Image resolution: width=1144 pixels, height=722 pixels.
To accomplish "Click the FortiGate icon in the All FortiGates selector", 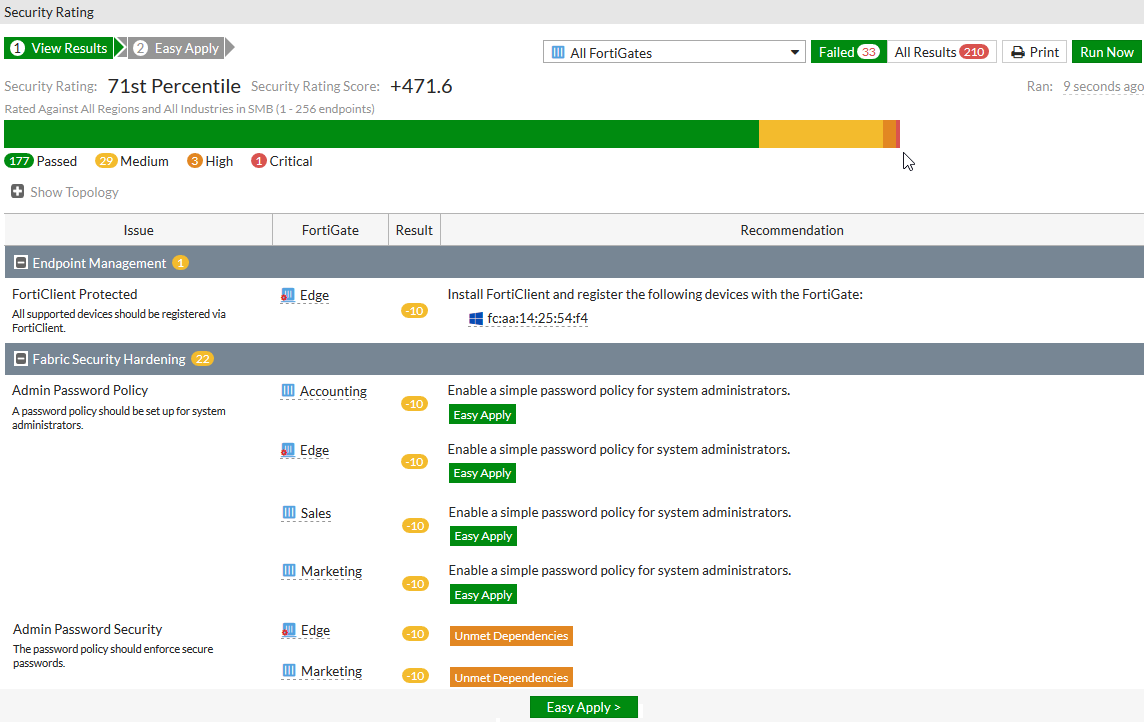I will [558, 53].
